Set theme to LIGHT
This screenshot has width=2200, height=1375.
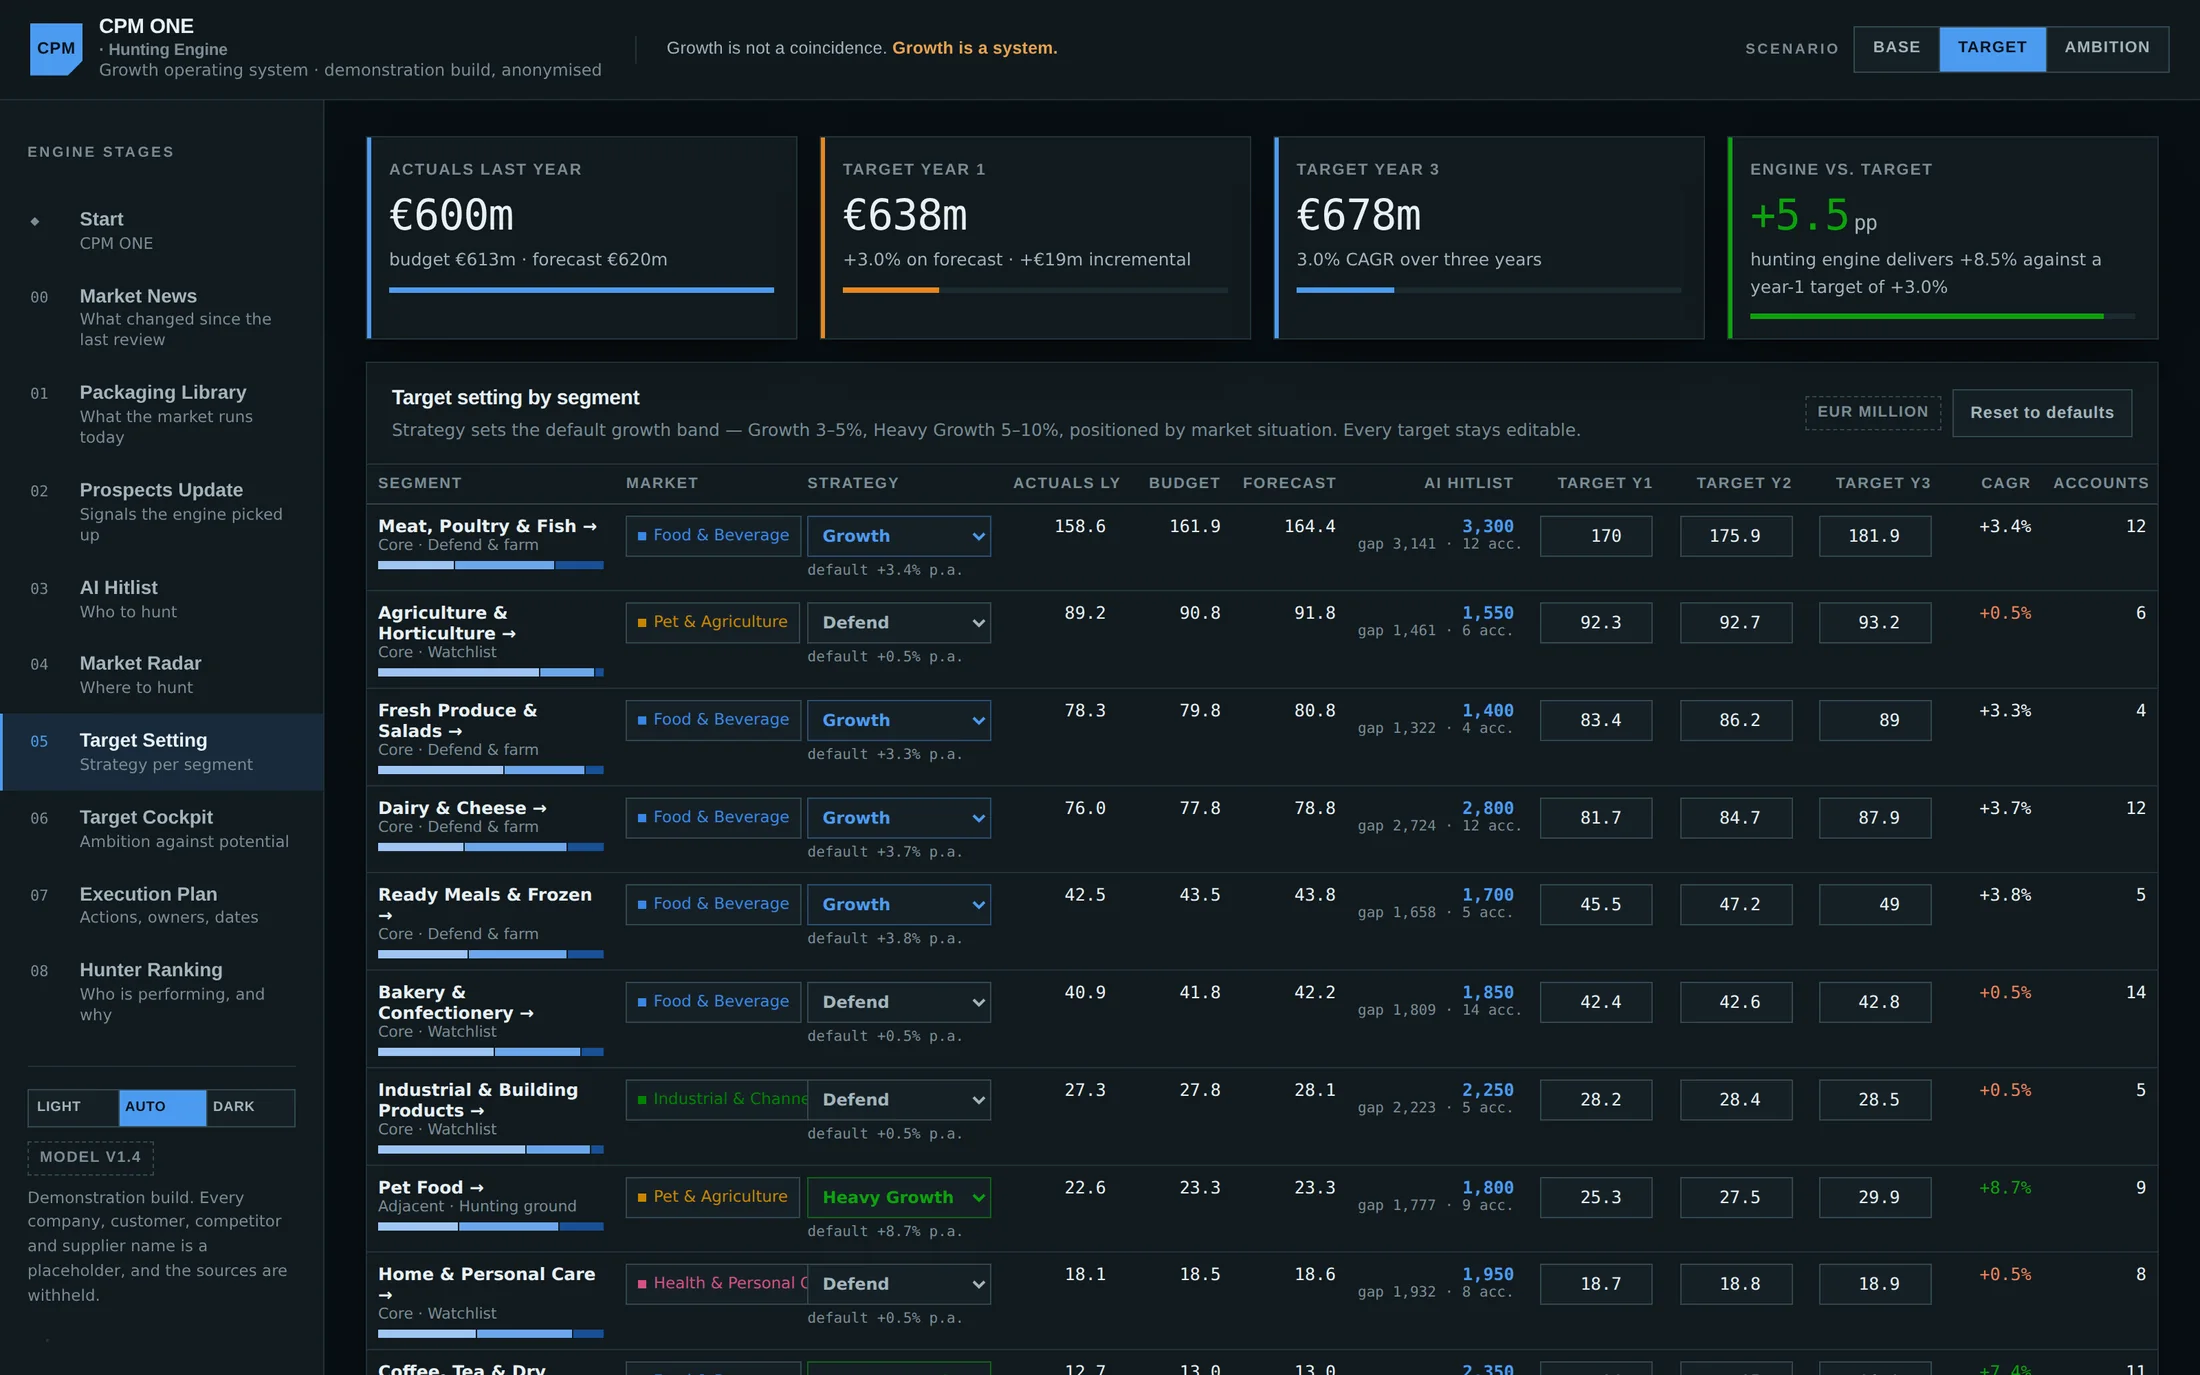73,1107
